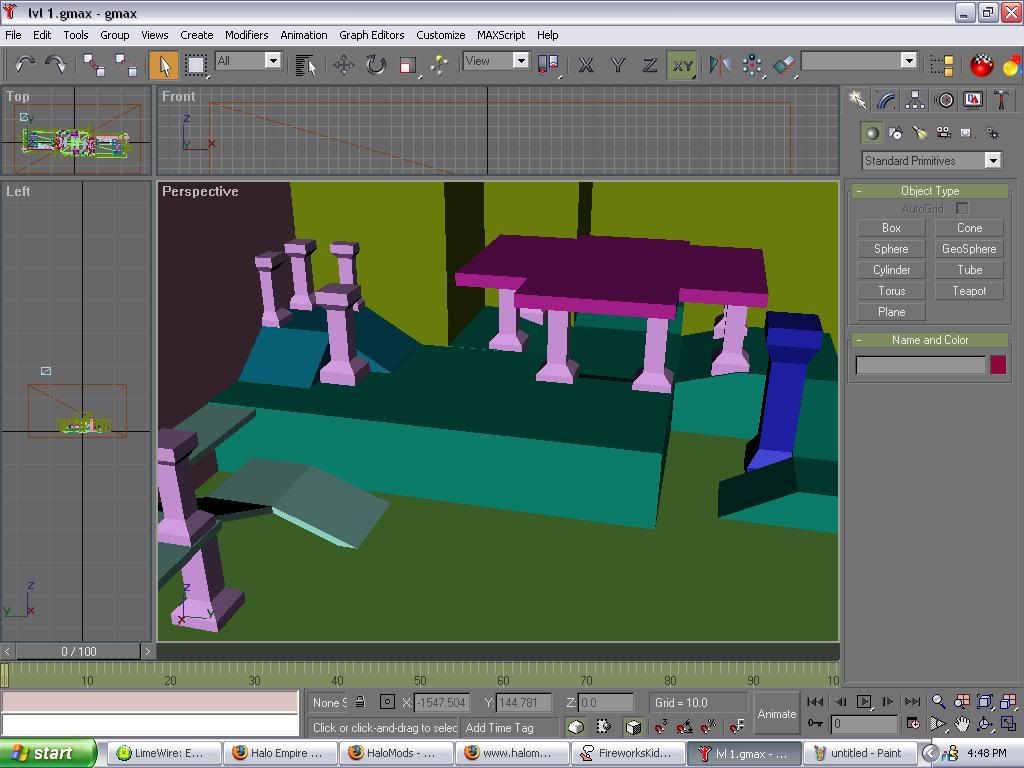Activate the Select and Manipulate tool
Viewport: 1024px width, 768px height.
440,65
